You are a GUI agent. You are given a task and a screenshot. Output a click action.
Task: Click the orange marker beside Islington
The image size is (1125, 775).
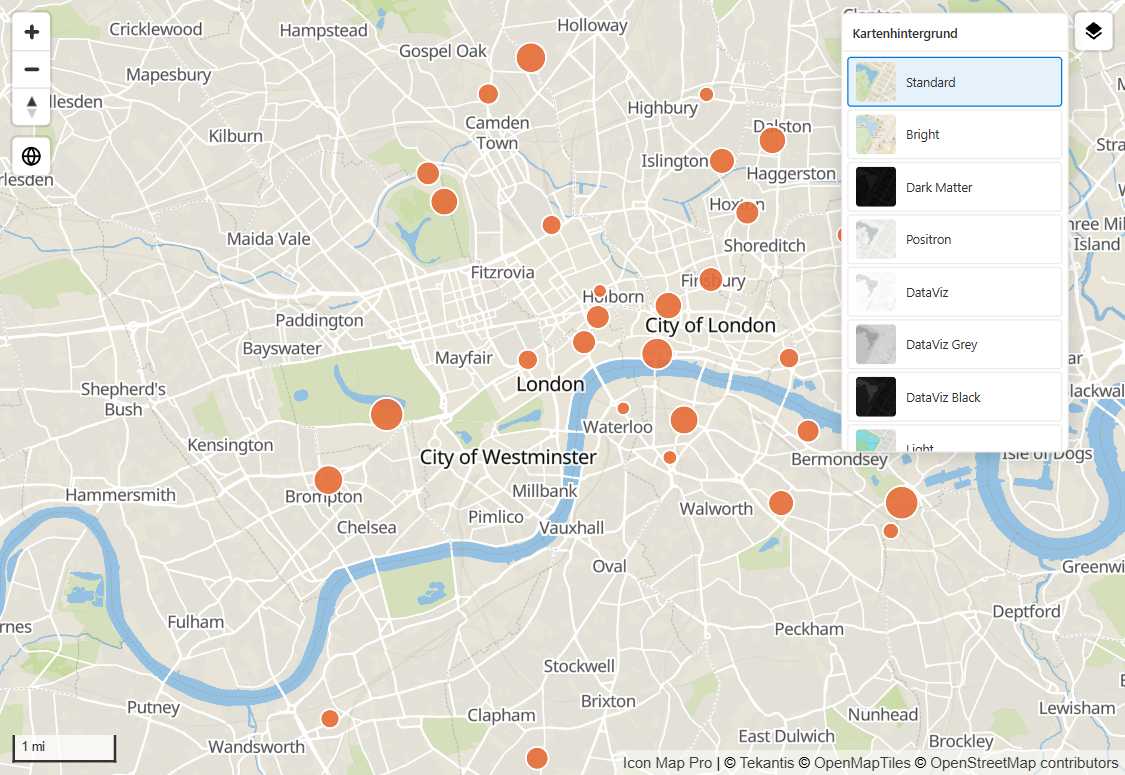tap(722, 161)
